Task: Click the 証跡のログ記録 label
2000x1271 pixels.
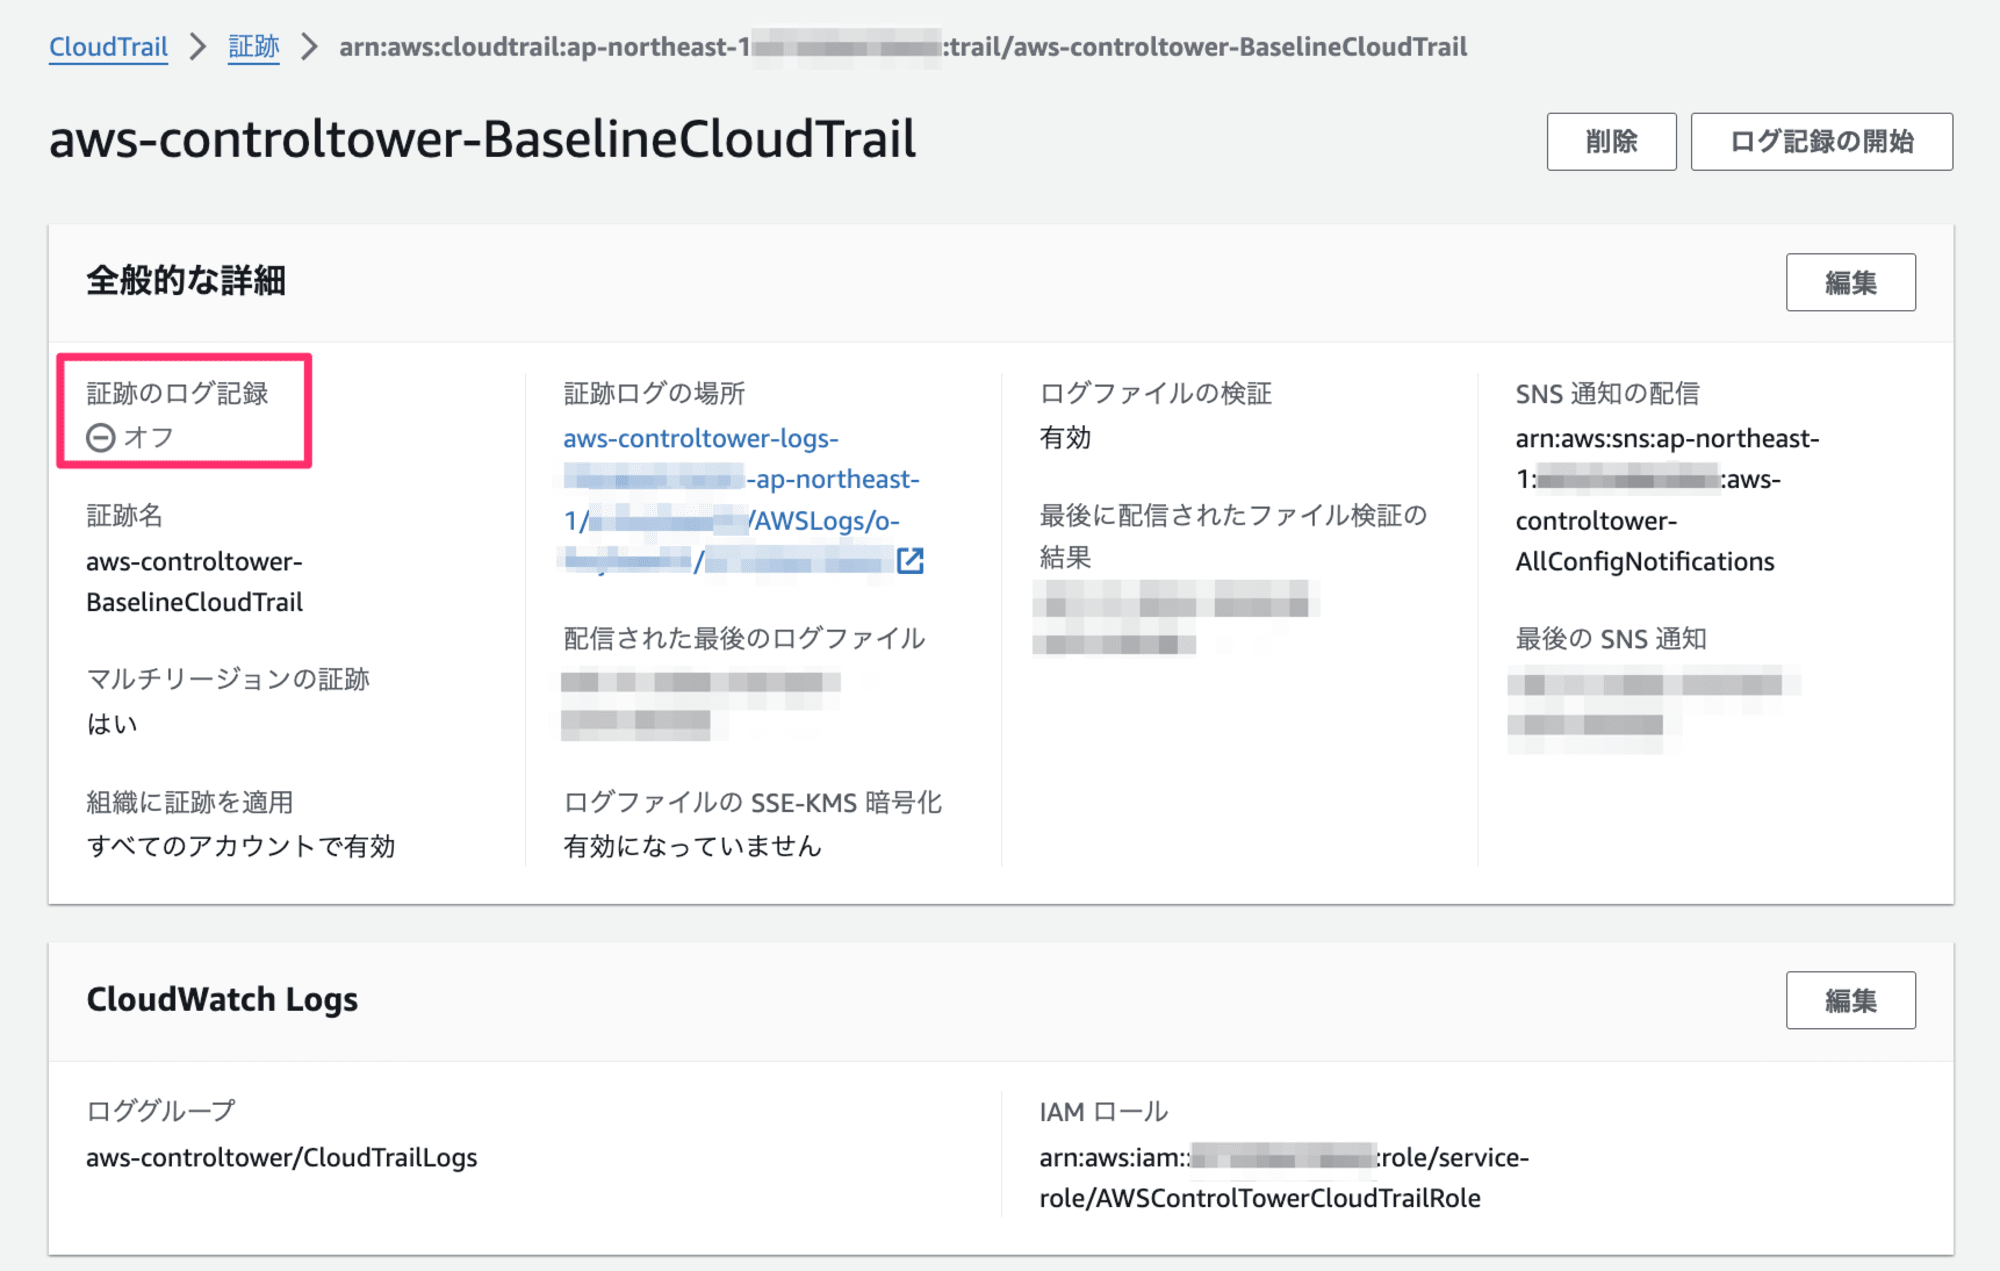Action: [177, 393]
